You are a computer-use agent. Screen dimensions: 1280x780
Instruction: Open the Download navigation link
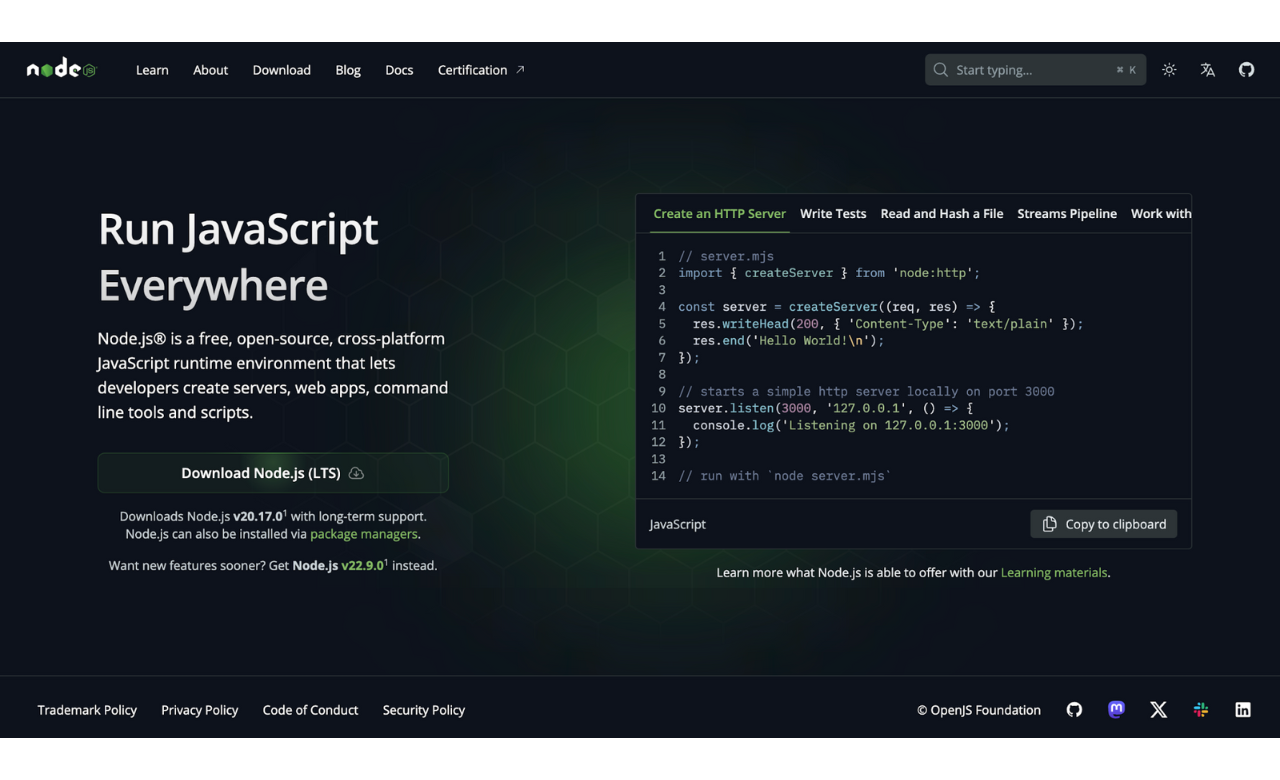pyautogui.click(x=282, y=70)
